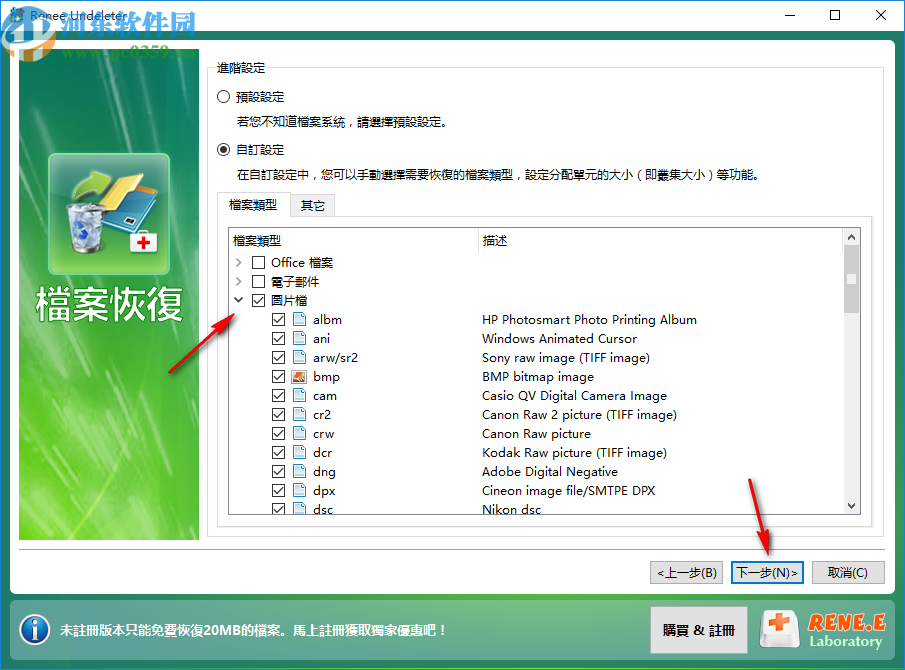Click the 取消(C) cancel button
Screen dimensions: 905x670
[x=848, y=572]
